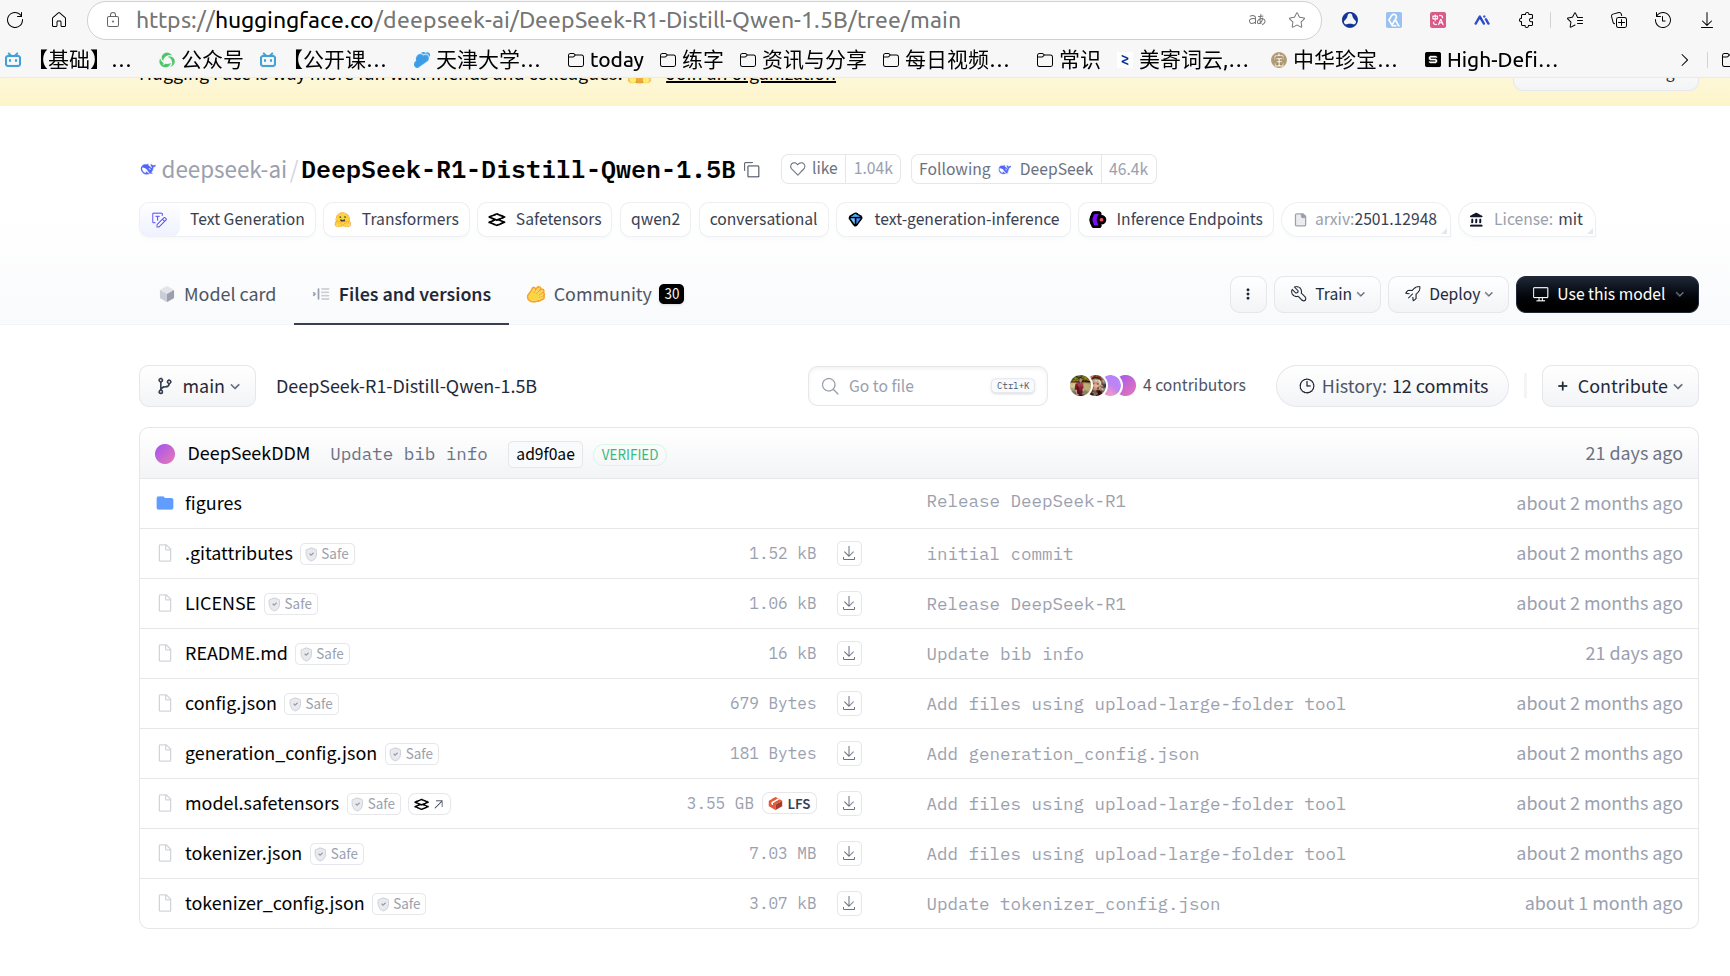Viewport: 1730px width, 976px height.
Task: Download the .gitattributes file
Action: pyautogui.click(x=849, y=553)
